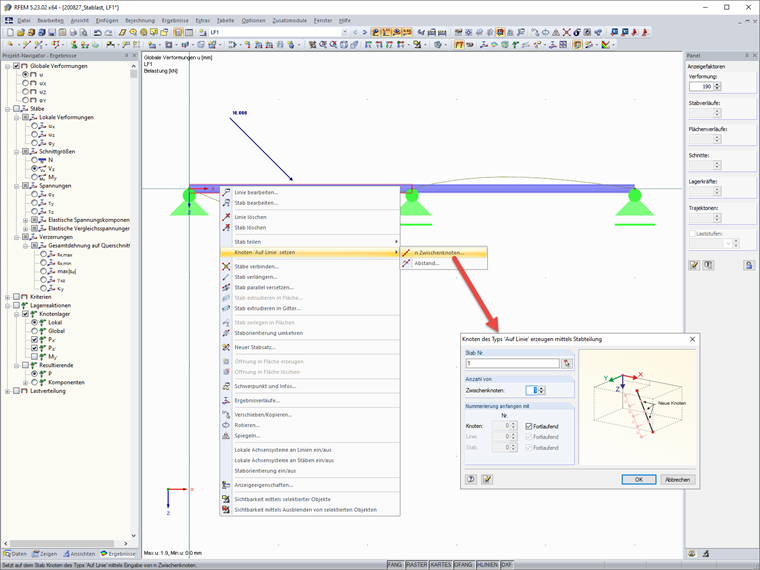Collapse the Spannungen tree node

pyautogui.click(x=16, y=186)
